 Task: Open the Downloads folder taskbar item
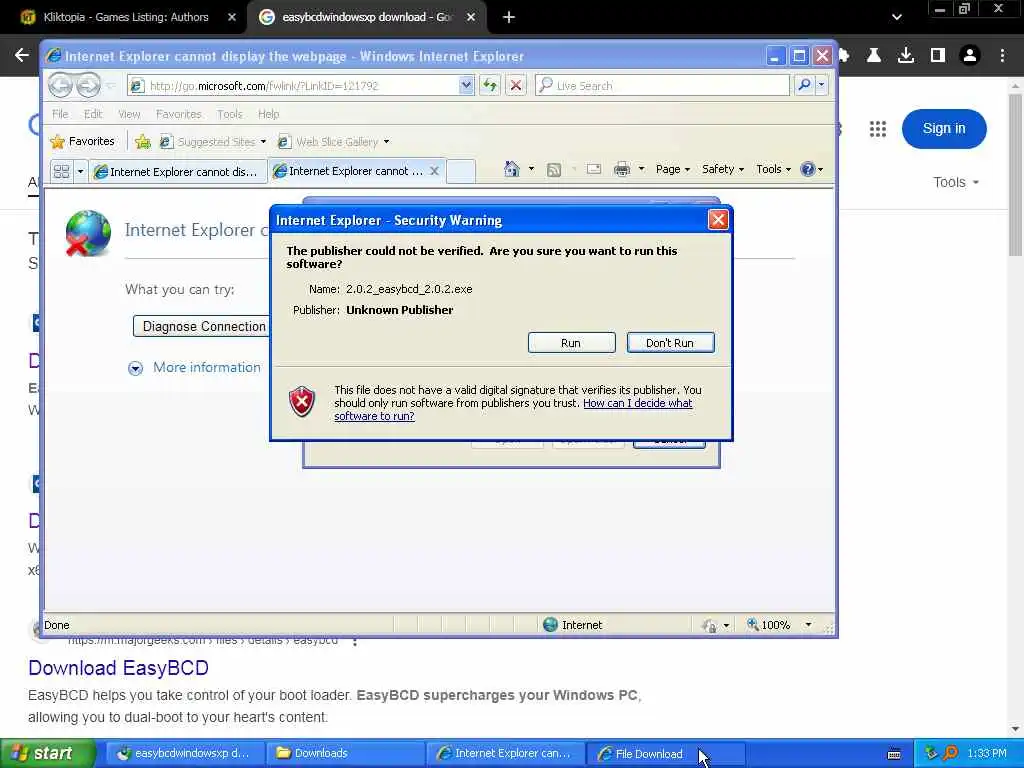click(x=345, y=753)
